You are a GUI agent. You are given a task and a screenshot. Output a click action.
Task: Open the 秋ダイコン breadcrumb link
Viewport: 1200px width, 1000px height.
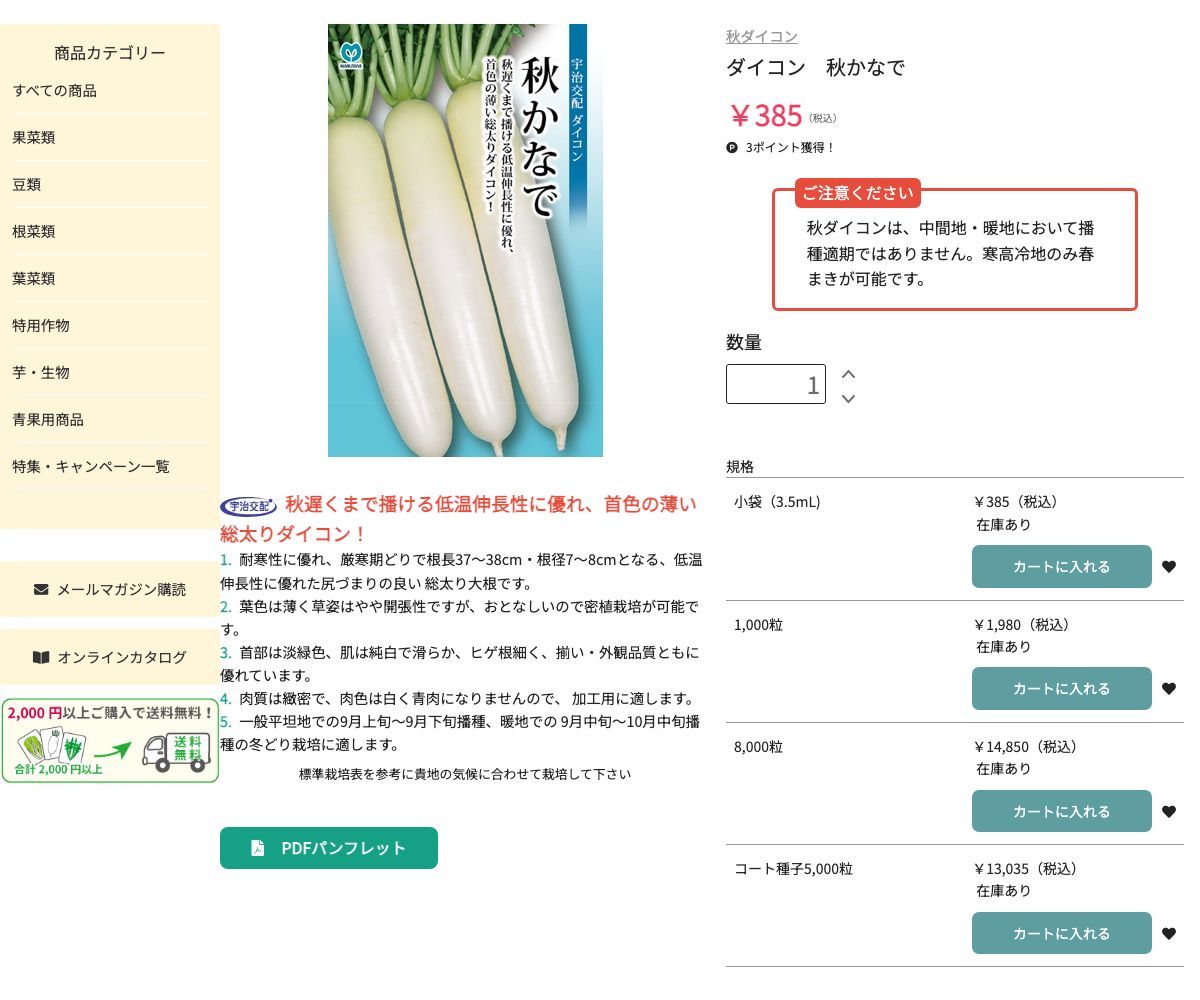[761, 36]
